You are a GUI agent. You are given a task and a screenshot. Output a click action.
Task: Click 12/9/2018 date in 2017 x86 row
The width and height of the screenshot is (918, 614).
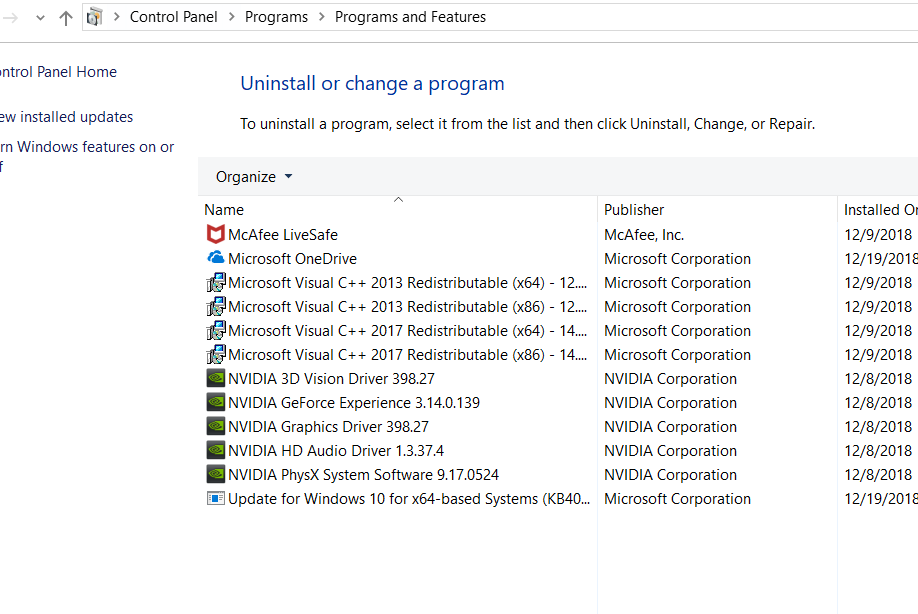[878, 355]
